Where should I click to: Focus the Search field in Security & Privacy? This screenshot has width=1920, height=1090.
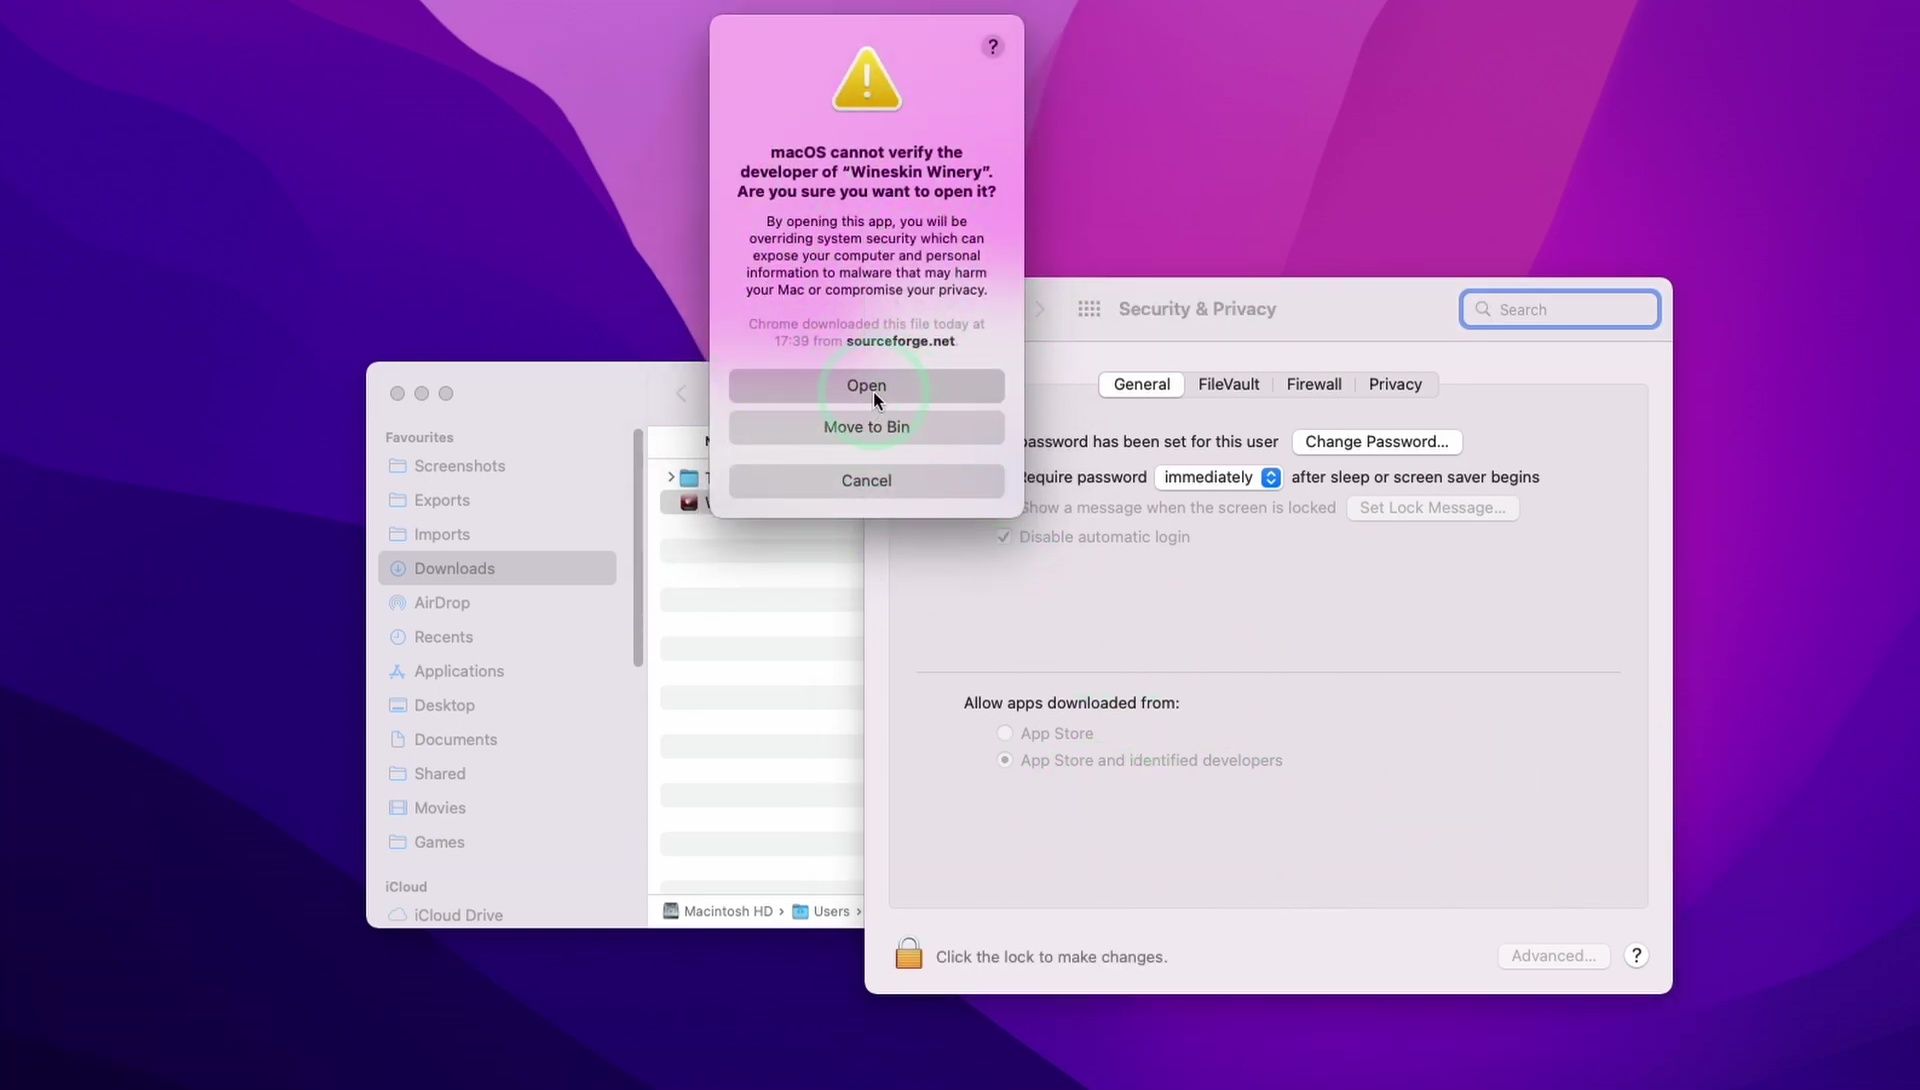click(1560, 310)
